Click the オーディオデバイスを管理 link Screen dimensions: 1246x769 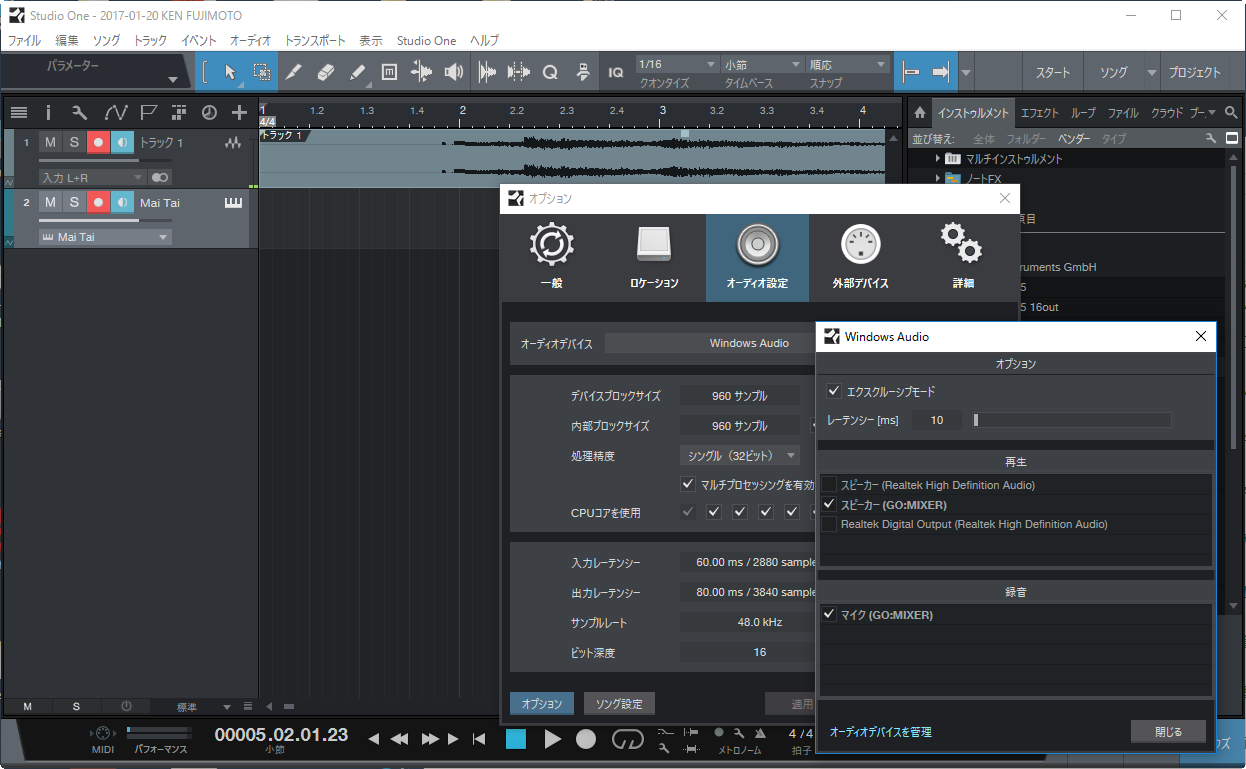881,733
